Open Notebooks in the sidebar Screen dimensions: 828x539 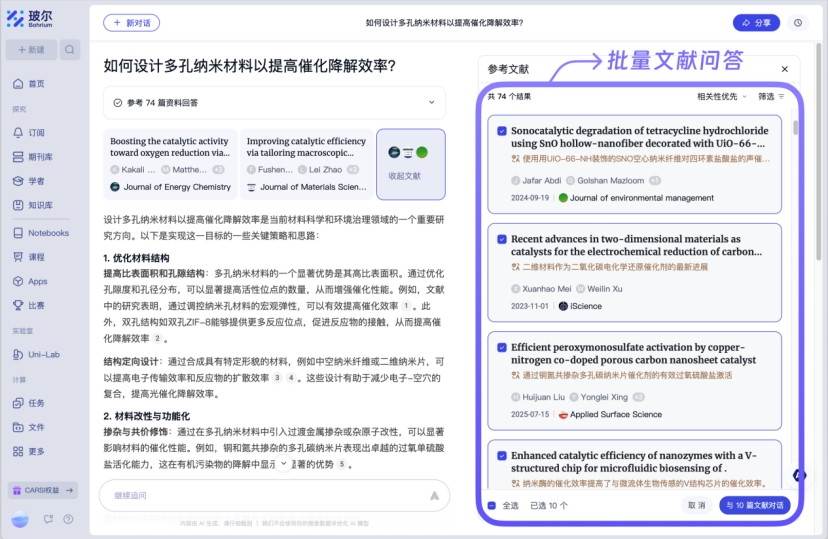47,233
